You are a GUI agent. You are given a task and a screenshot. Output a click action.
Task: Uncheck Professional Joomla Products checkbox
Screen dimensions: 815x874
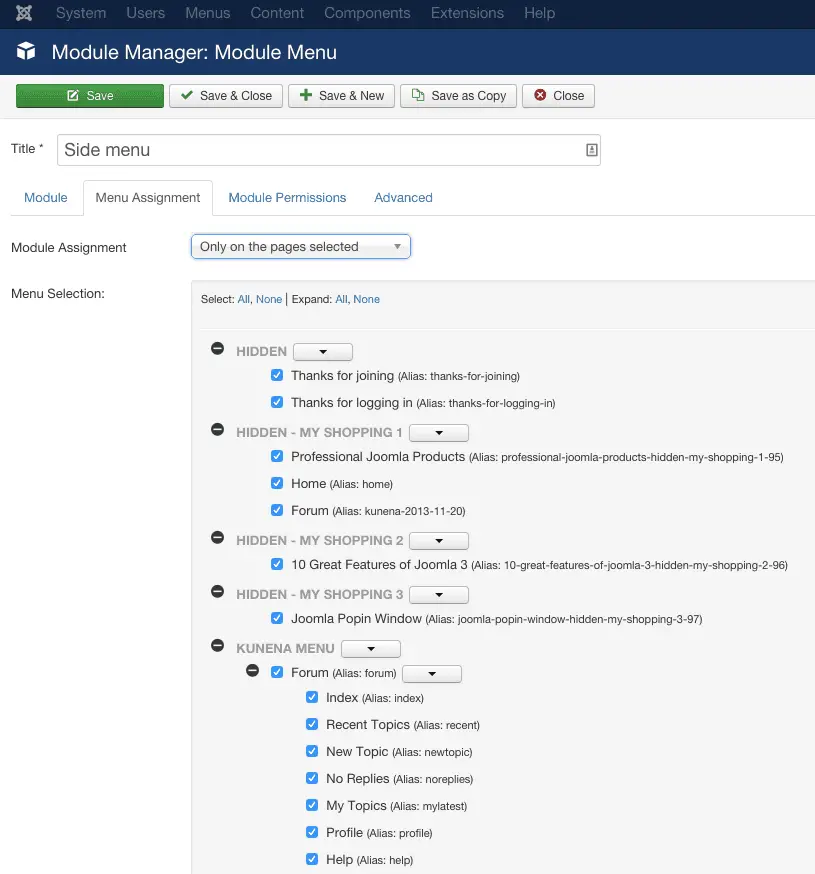277,456
